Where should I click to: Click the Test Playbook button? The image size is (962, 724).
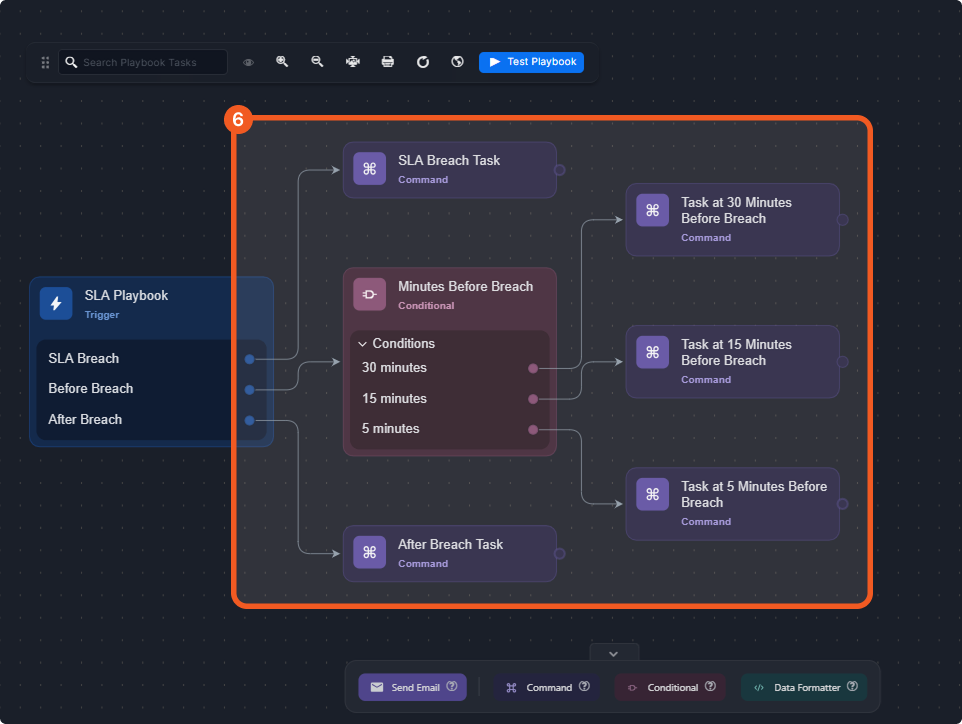click(531, 62)
